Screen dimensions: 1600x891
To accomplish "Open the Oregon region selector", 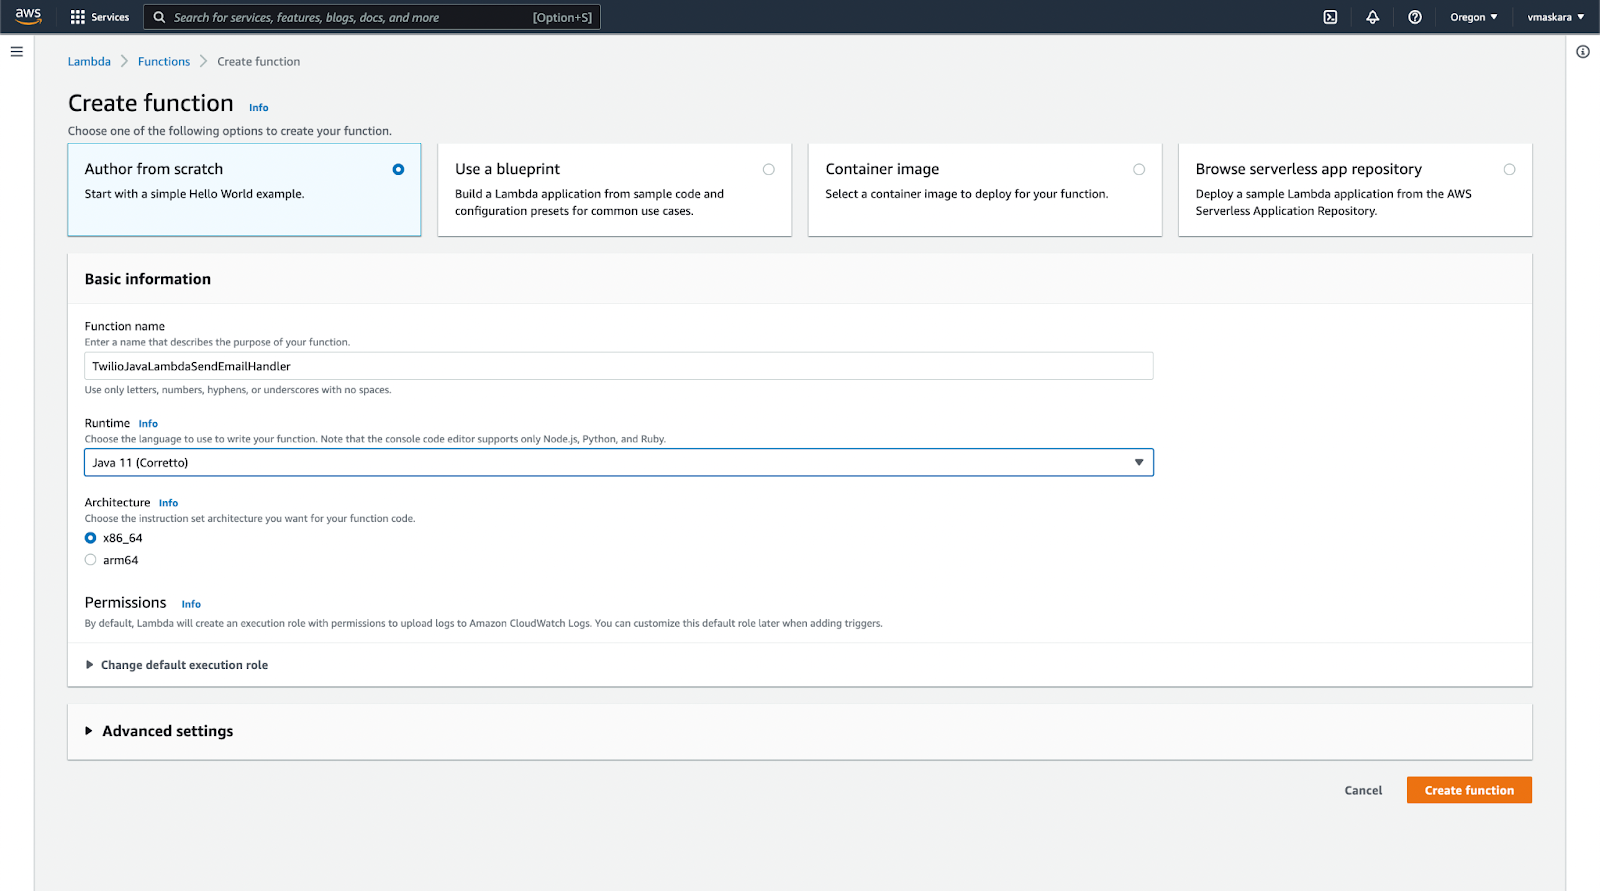I will pyautogui.click(x=1474, y=17).
